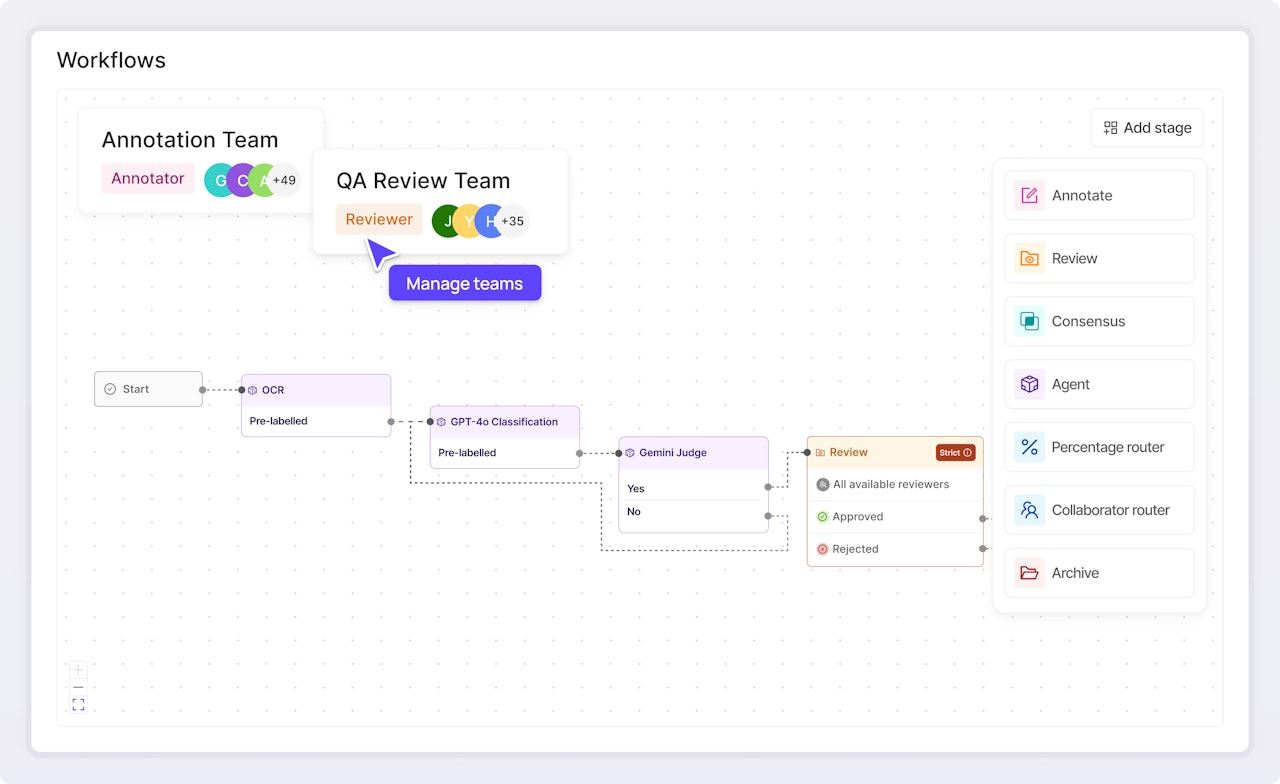Click the Review folder icon in the stage panel
The width and height of the screenshot is (1280, 784).
pyautogui.click(x=1029, y=258)
